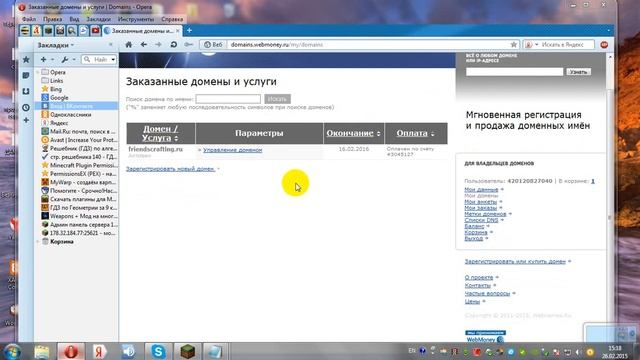Open the pinned tab with magnifier icon
The image size is (640, 360).
[x=72, y=31]
